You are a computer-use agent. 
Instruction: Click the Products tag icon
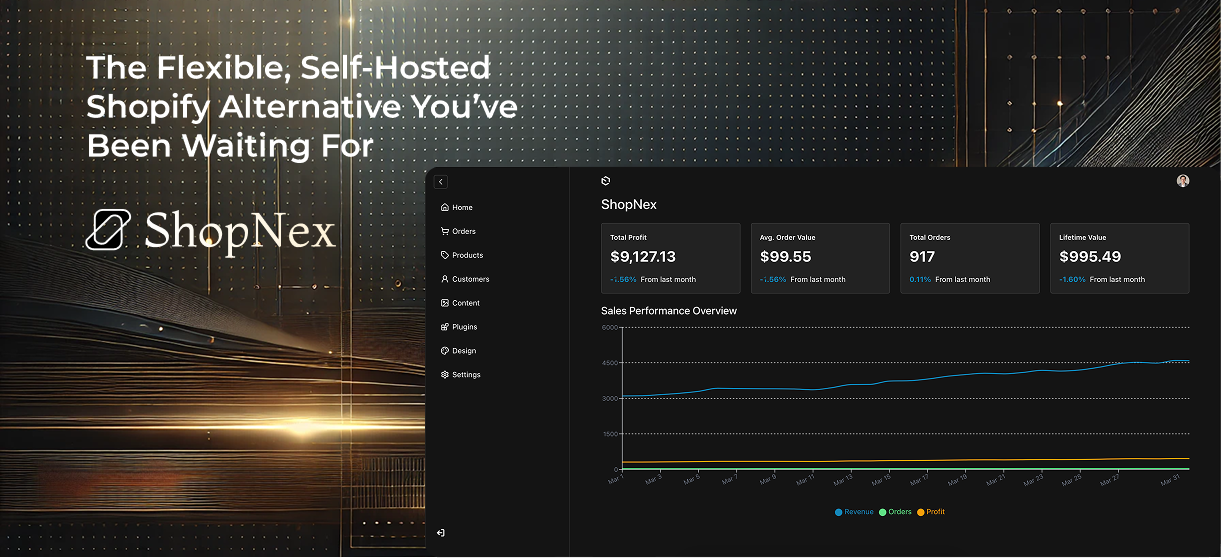tap(445, 255)
